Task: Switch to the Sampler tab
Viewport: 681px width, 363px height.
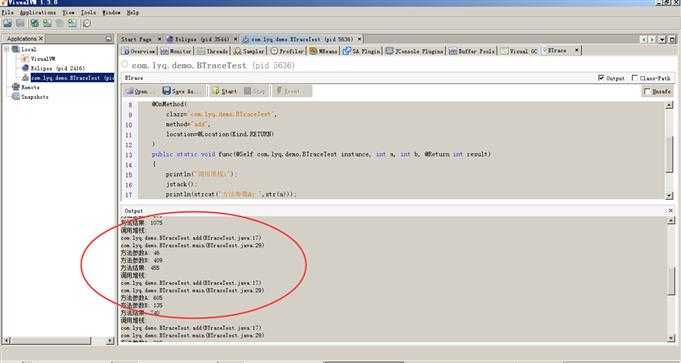Action: [249, 51]
